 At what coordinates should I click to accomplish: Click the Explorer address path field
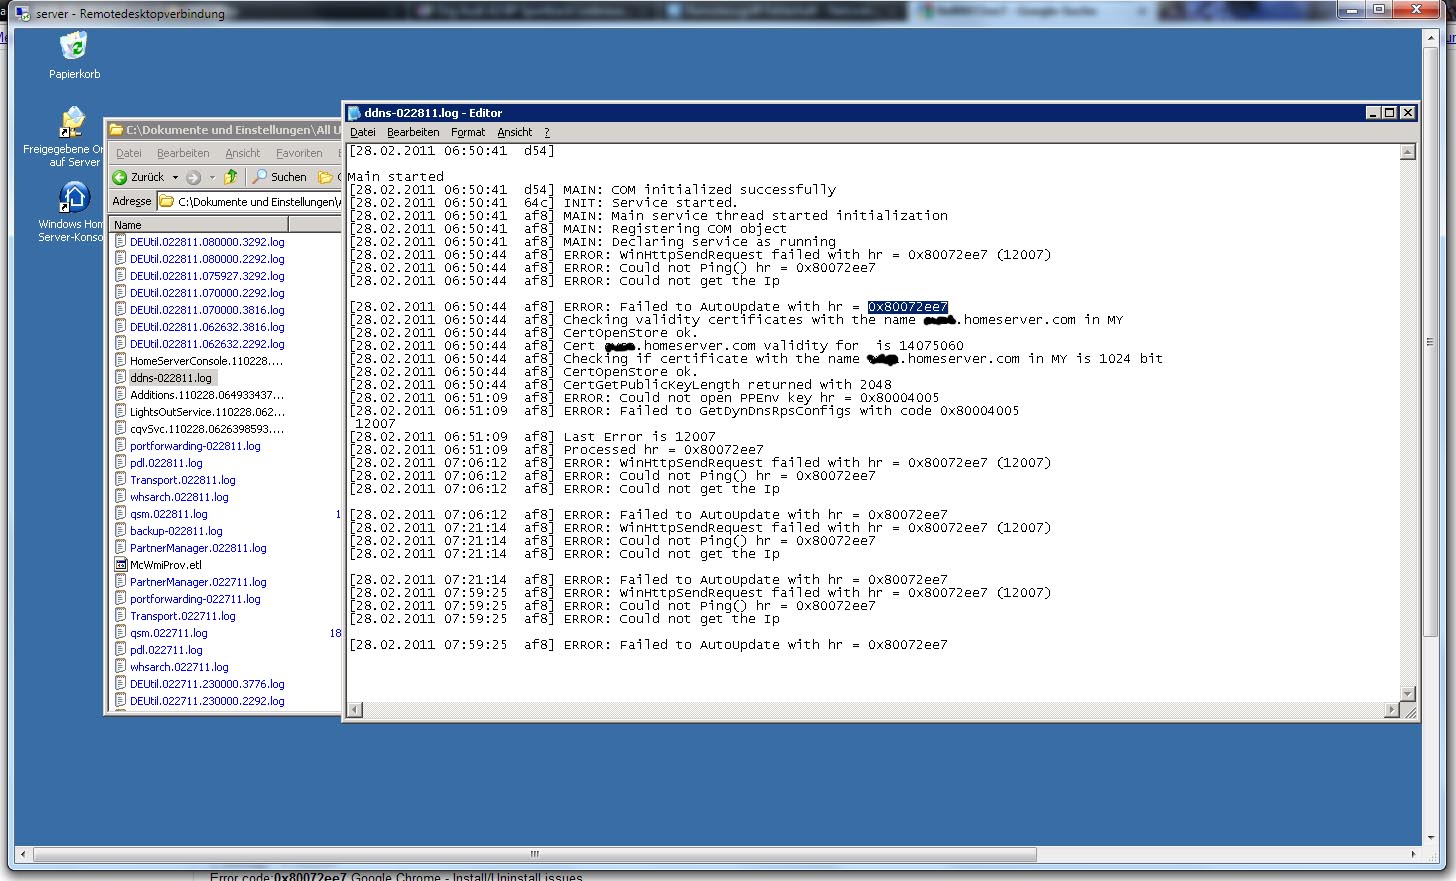click(258, 202)
